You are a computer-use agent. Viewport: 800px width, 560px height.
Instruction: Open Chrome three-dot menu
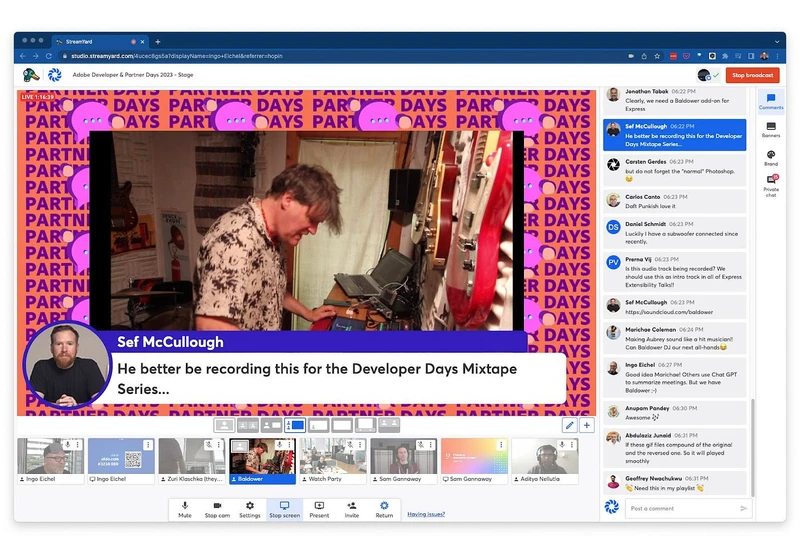[x=777, y=56]
